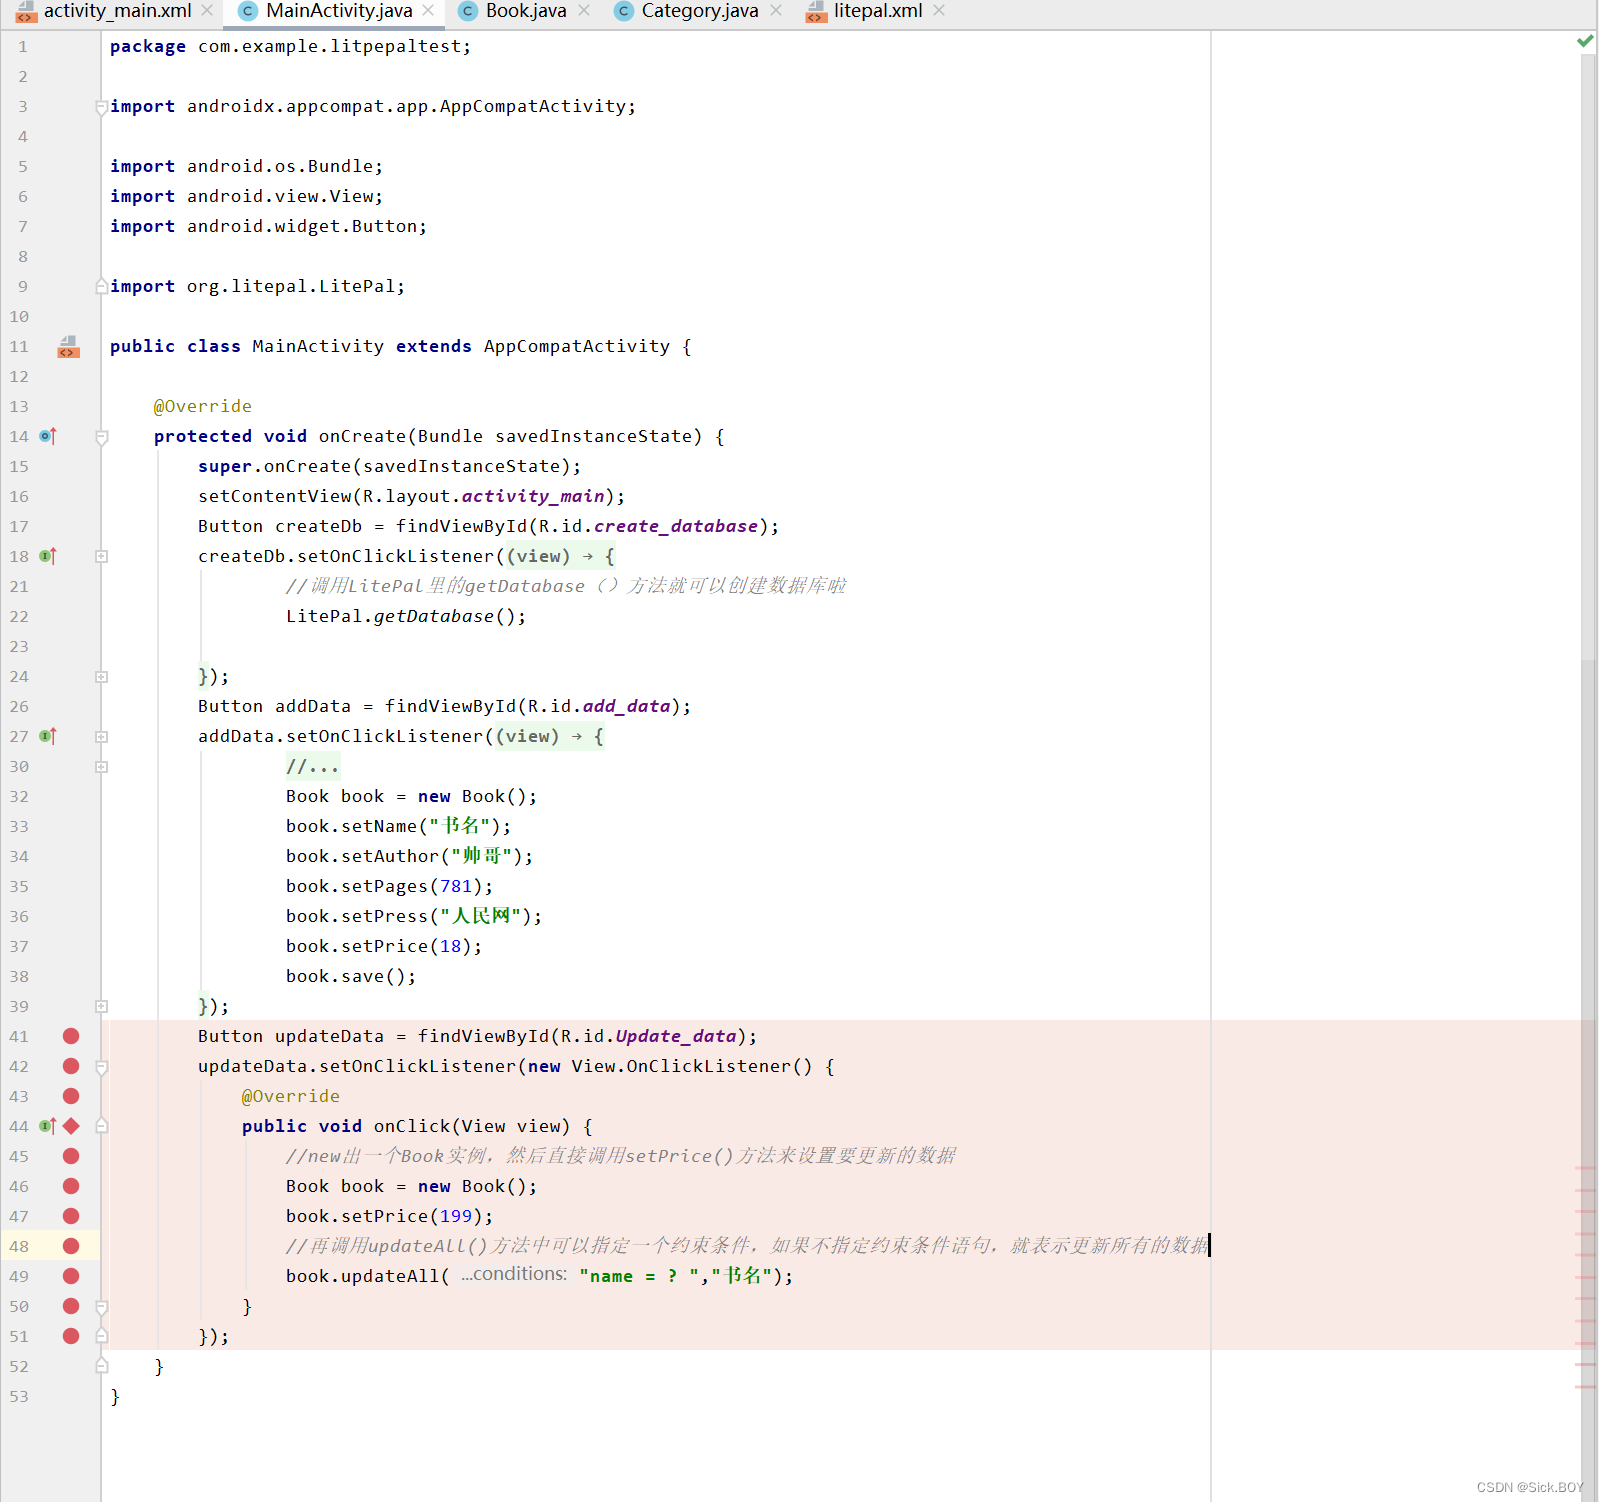Viewport: 1599px width, 1502px height.
Task: Click line number 48 in the gutter
Action: [x=19, y=1246]
